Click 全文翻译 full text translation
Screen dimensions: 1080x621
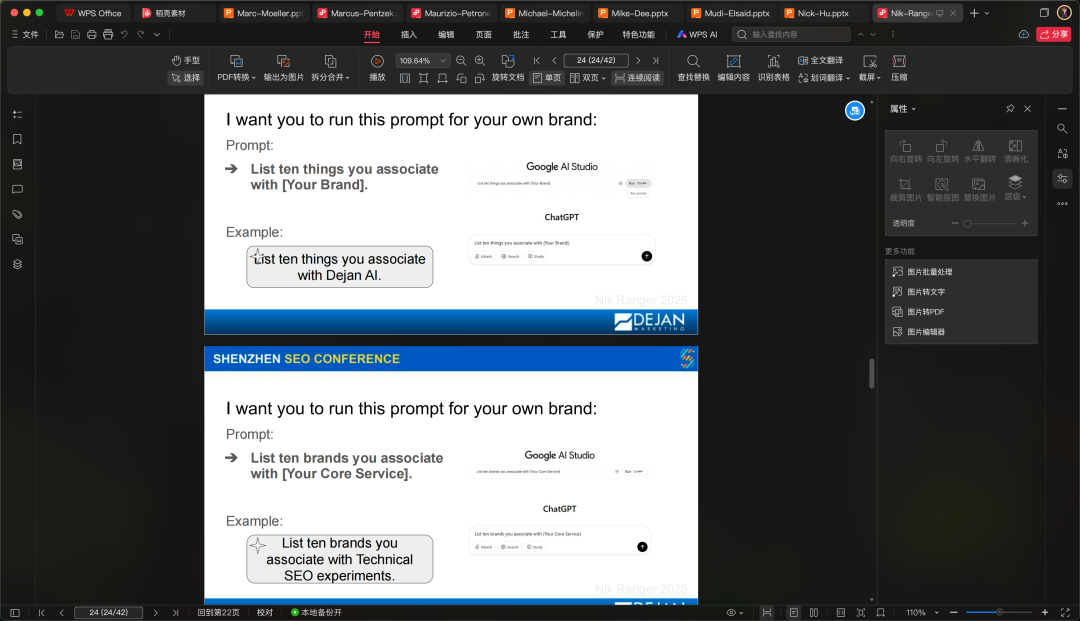820,61
